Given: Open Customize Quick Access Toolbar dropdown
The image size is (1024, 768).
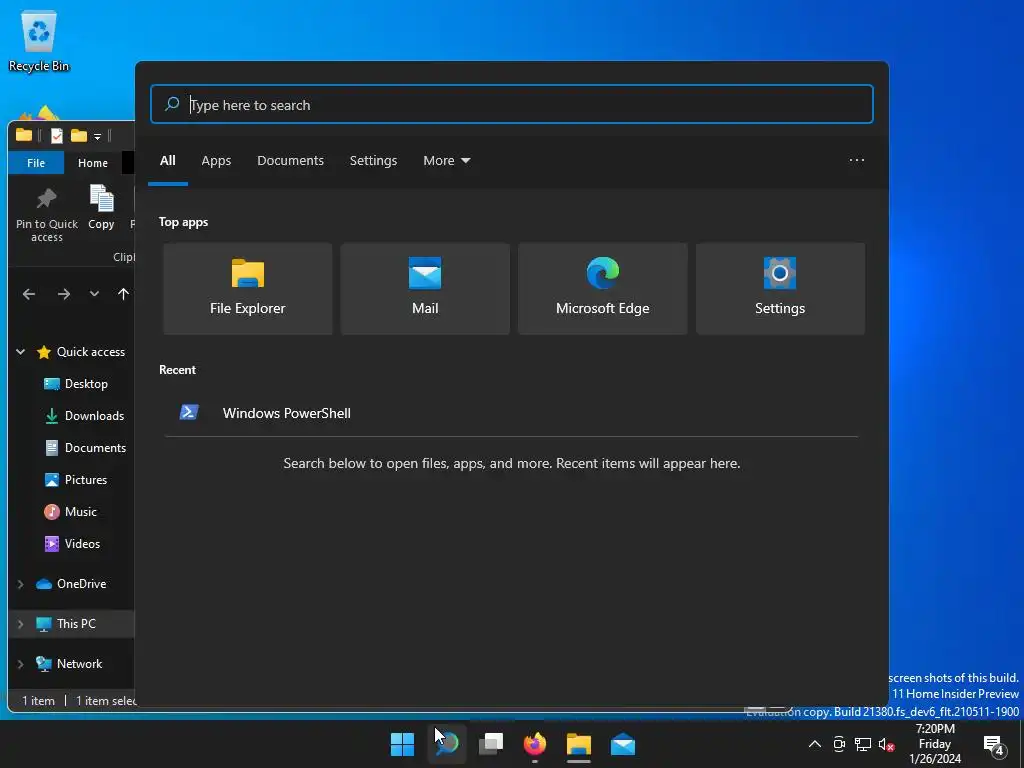Looking at the screenshot, I should click(x=97, y=136).
